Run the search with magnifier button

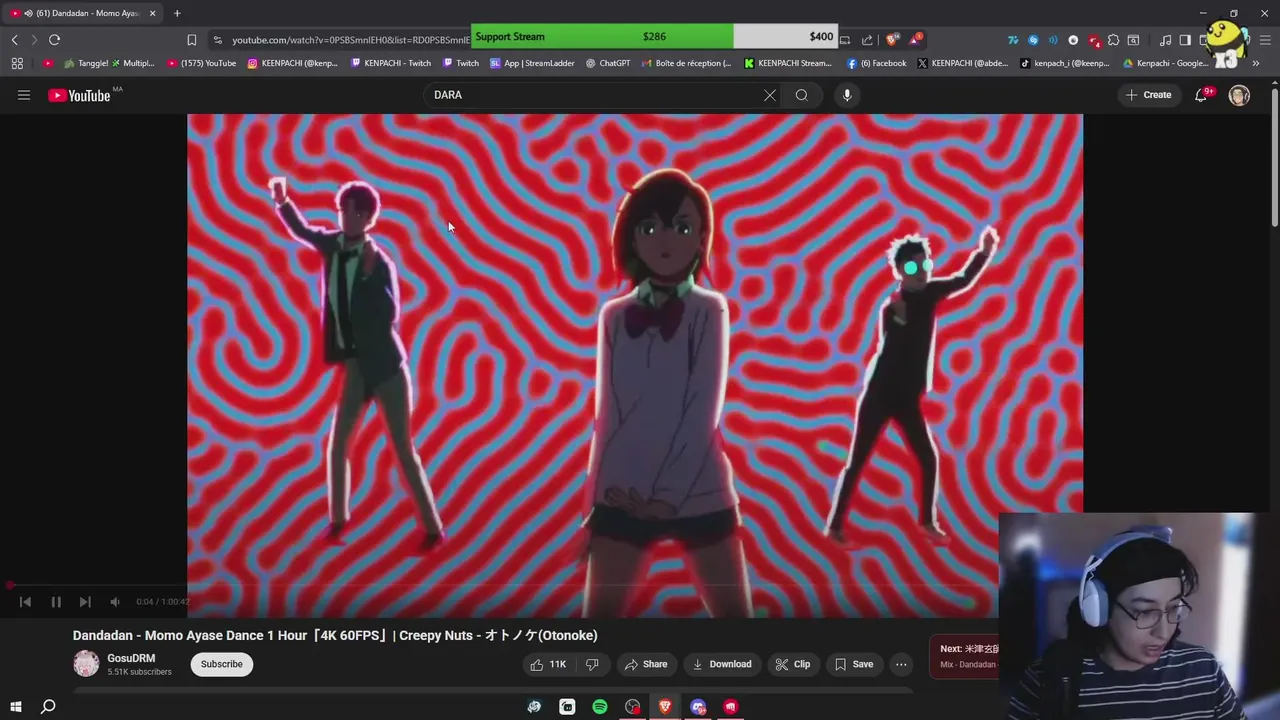pos(801,95)
